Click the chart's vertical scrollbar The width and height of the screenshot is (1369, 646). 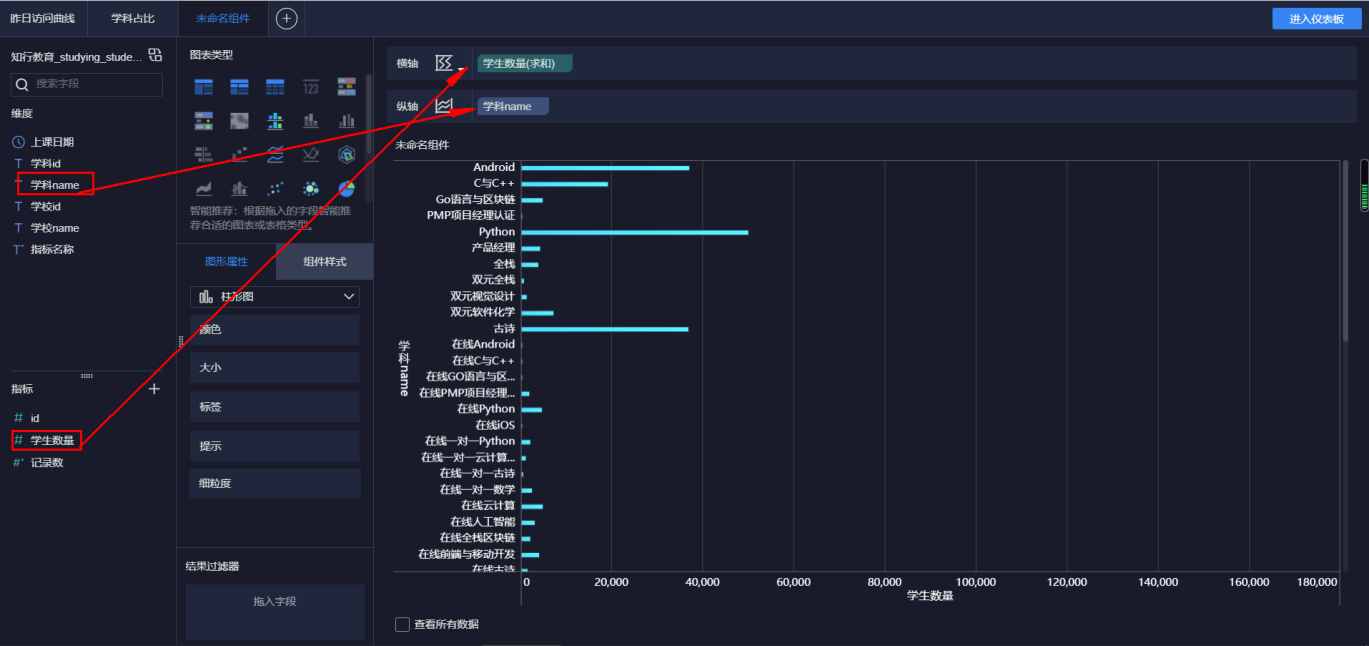(x=1345, y=252)
